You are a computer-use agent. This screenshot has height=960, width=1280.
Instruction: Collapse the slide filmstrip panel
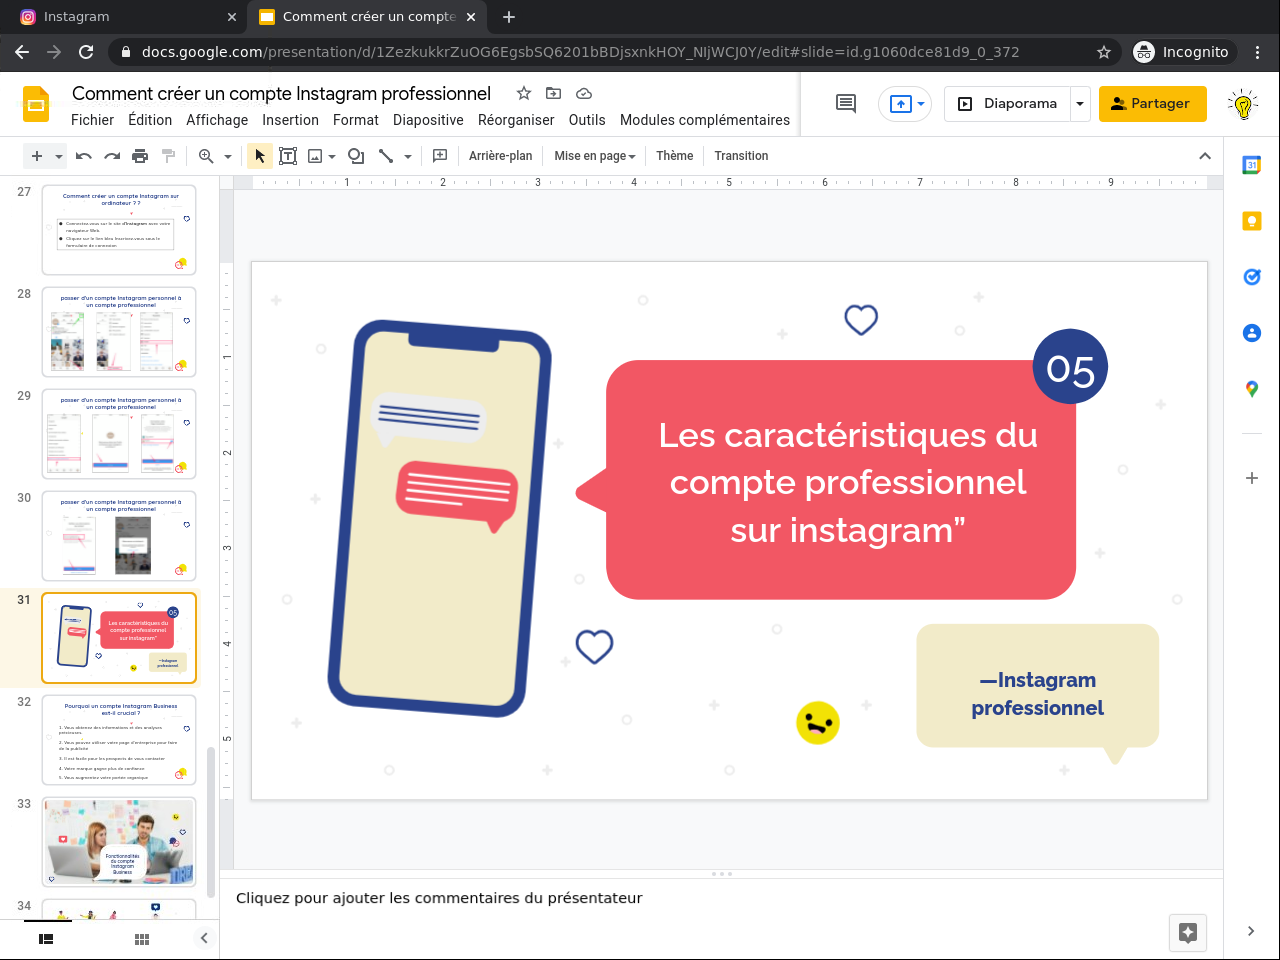204,938
